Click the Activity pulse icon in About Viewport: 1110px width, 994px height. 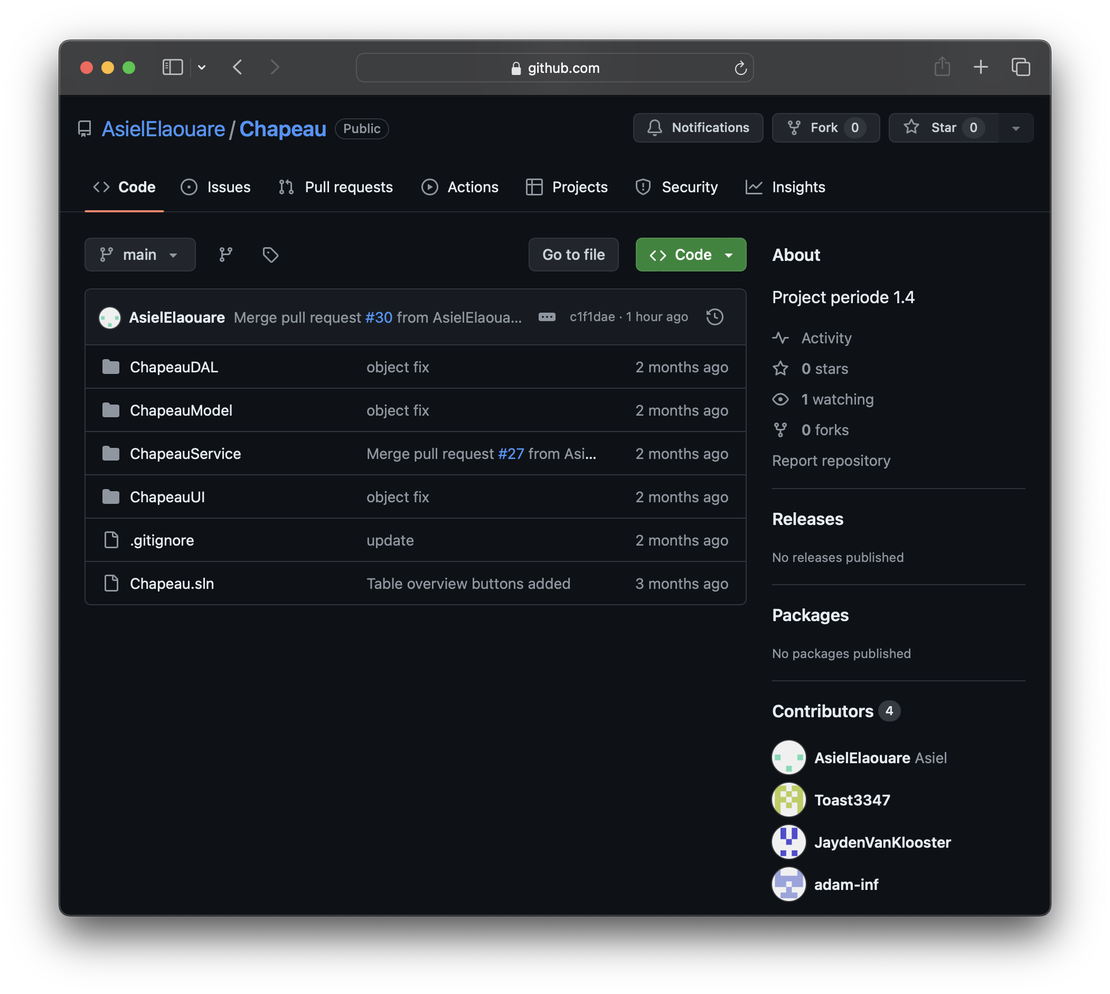click(x=780, y=337)
